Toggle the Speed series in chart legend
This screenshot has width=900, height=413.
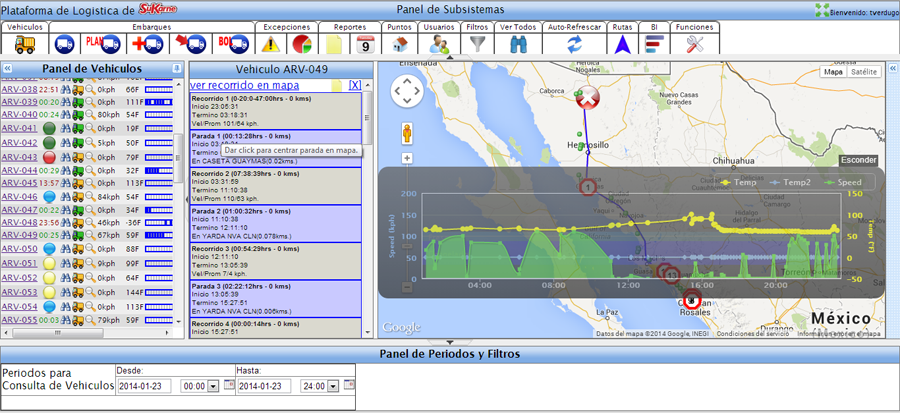(844, 182)
